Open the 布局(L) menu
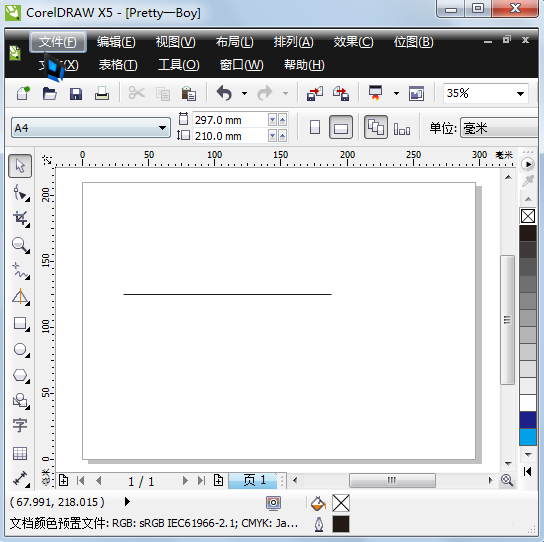The height and width of the screenshot is (542, 544). click(x=235, y=42)
